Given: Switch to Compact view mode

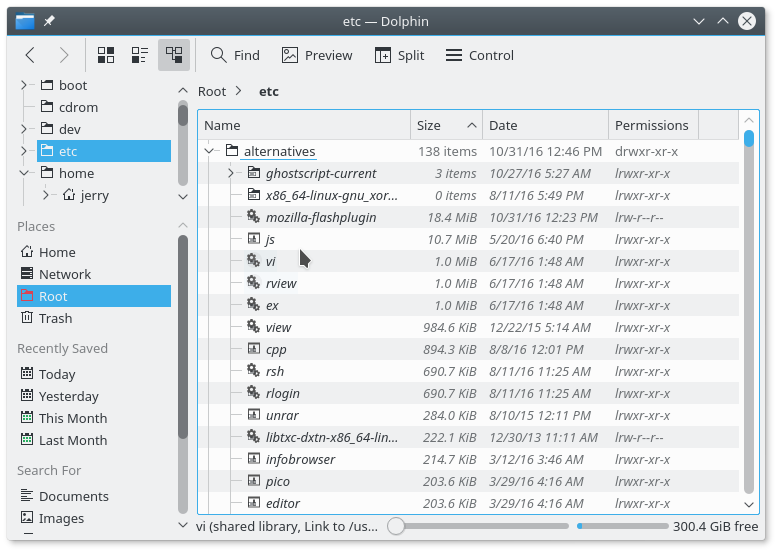Looking at the screenshot, I should point(140,55).
